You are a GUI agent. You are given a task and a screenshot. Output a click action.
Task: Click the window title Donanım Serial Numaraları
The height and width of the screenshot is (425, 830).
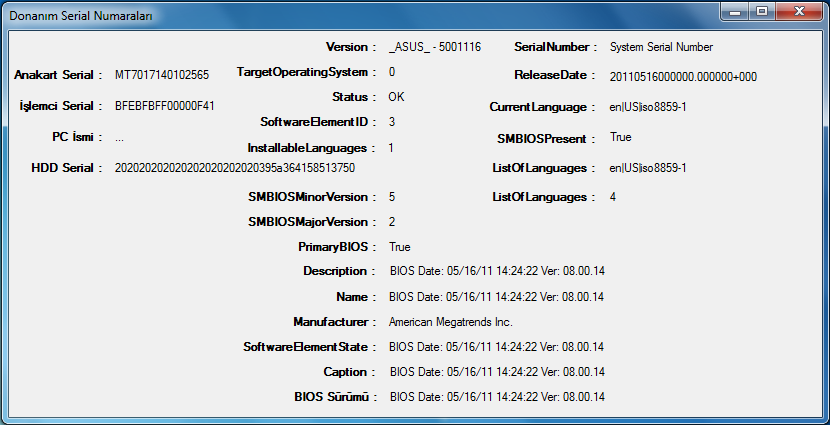pos(81,16)
